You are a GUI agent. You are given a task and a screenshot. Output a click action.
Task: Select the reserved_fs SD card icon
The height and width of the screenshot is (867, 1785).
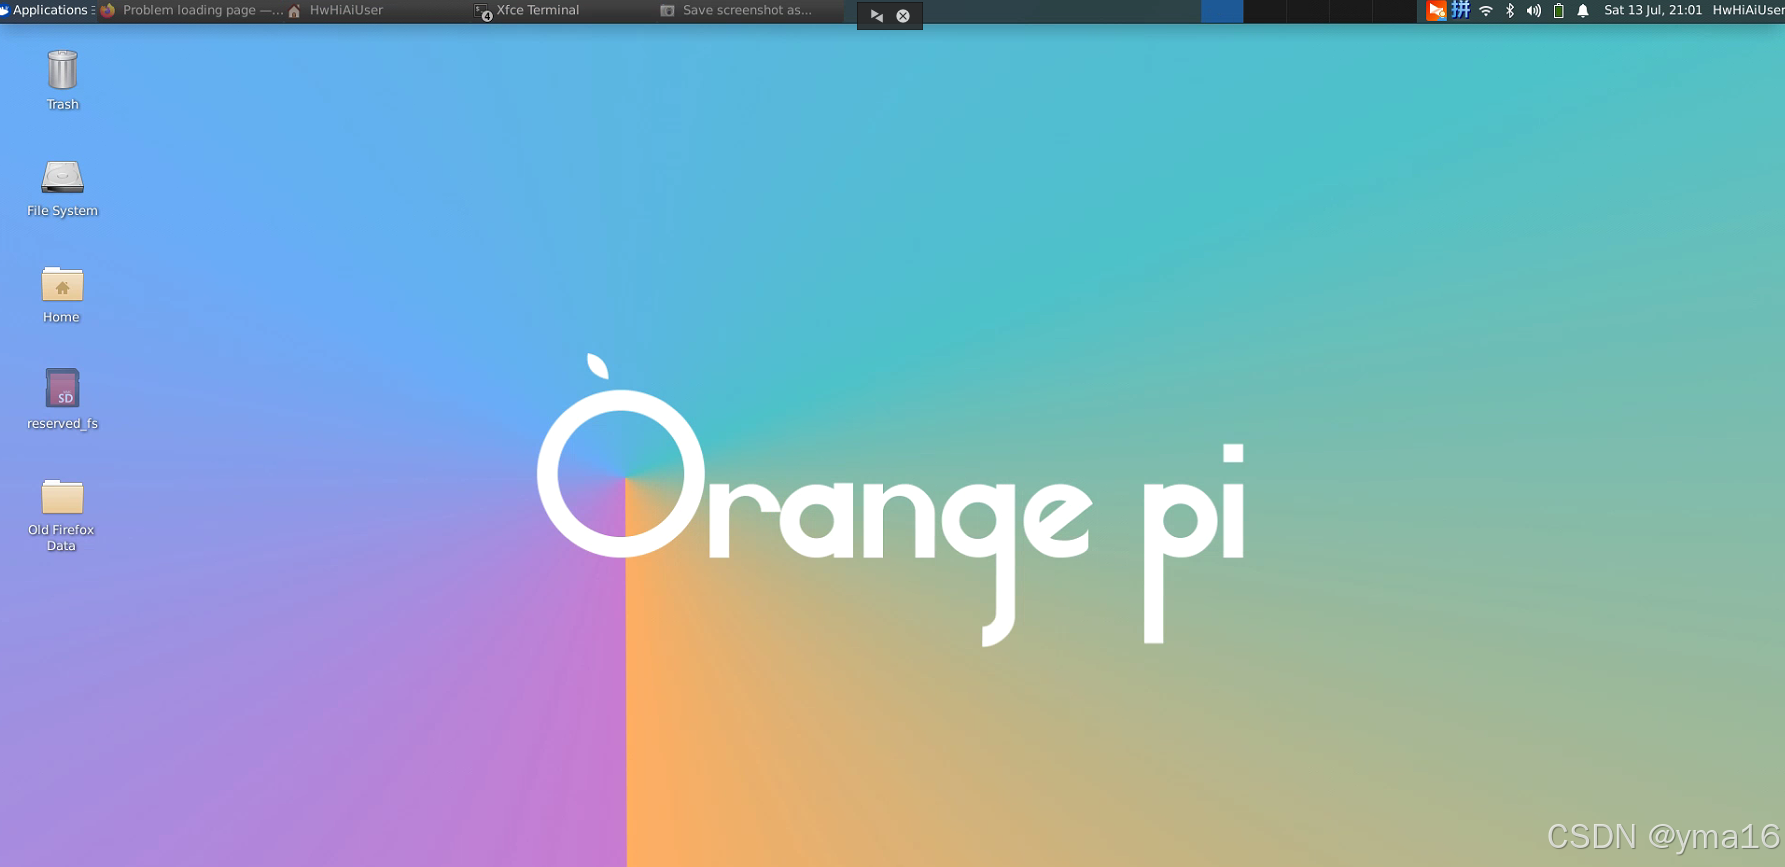62,400
